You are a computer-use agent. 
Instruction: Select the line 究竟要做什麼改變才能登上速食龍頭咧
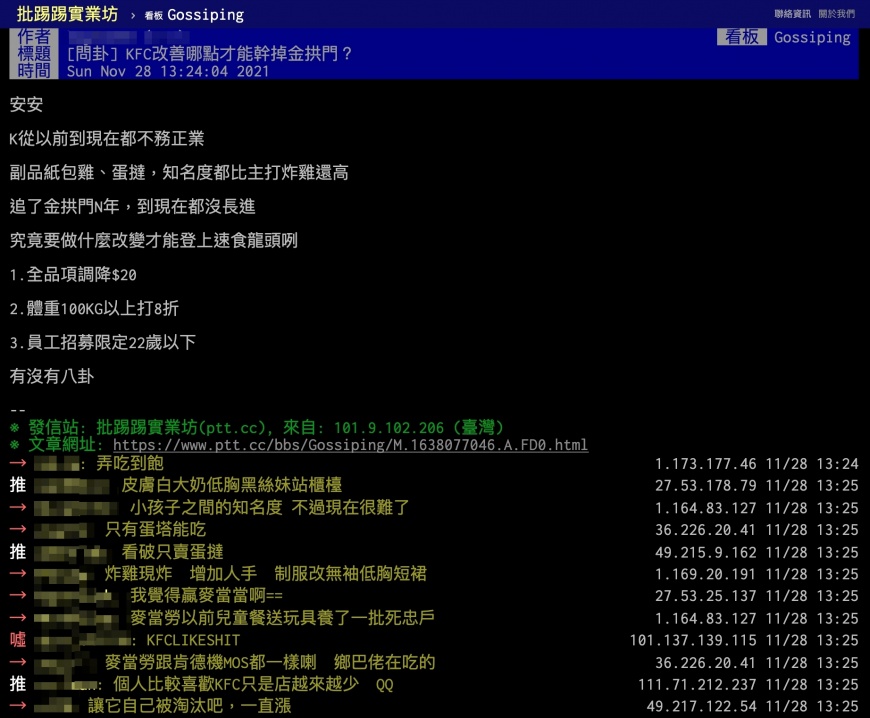[154, 240]
